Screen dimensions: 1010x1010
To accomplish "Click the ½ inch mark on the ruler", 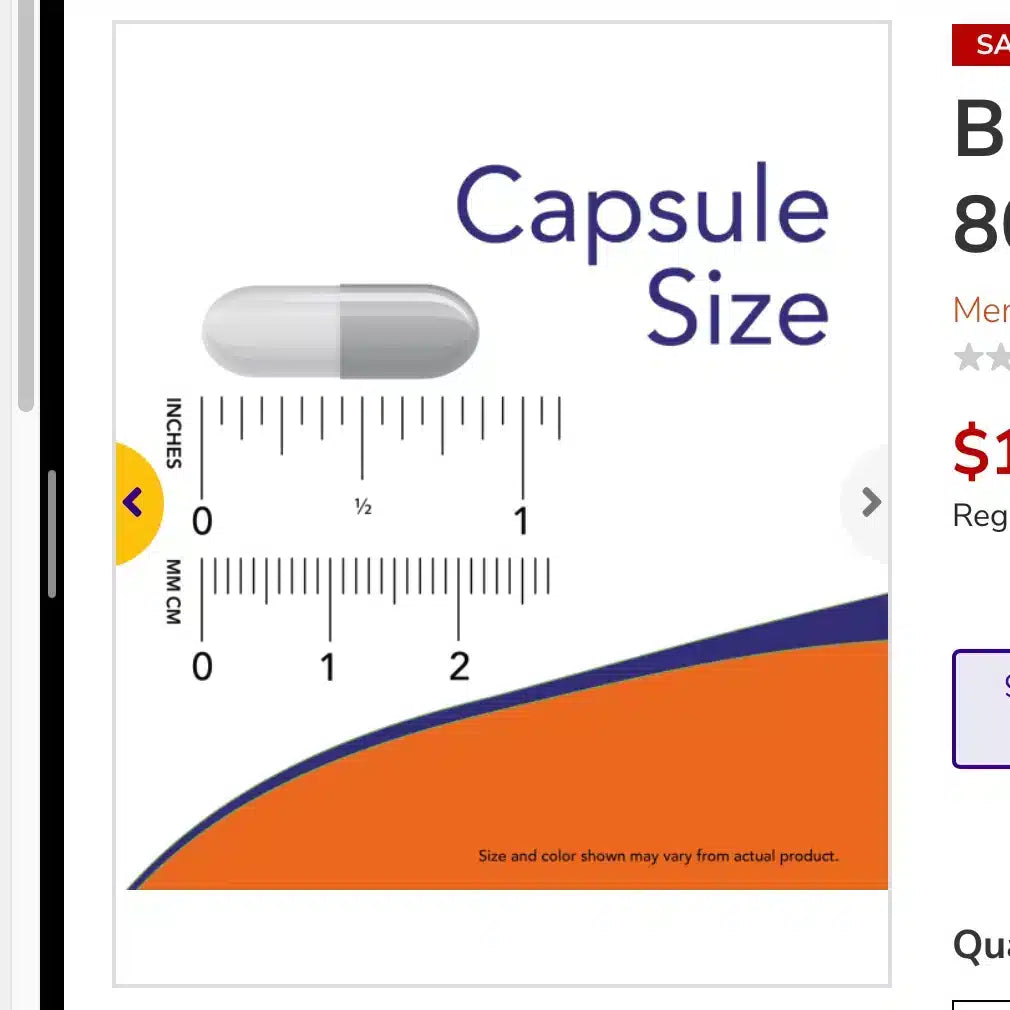I will coord(363,507).
